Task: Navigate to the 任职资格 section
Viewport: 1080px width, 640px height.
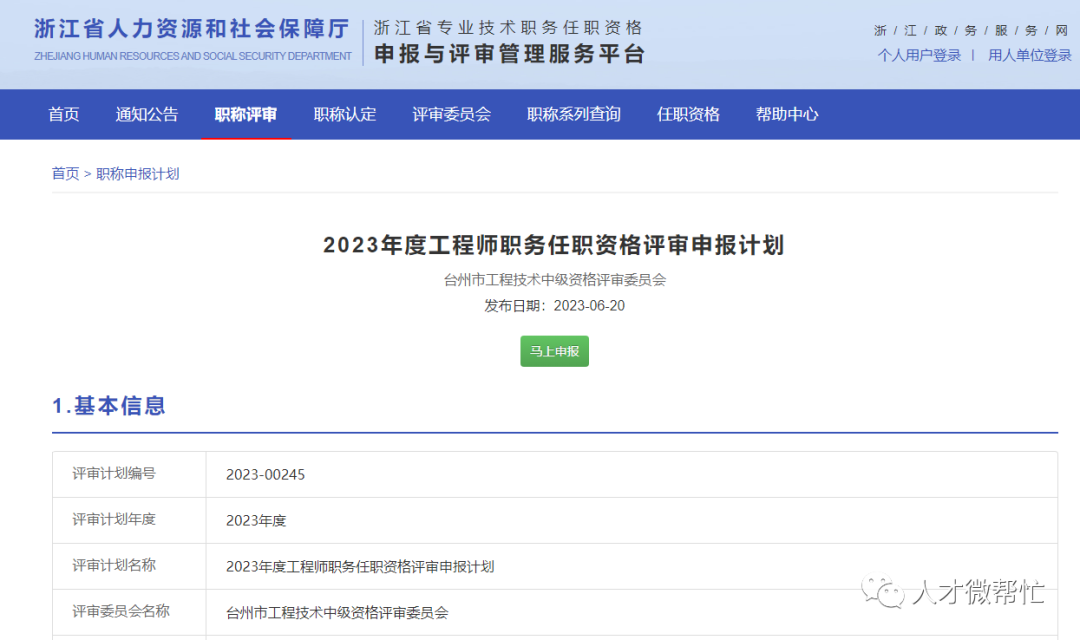Action: [x=687, y=114]
